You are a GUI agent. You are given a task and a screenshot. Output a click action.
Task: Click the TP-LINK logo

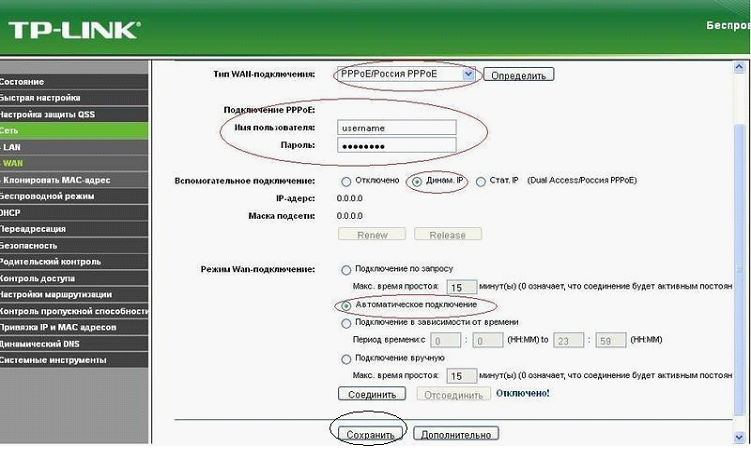click(x=74, y=30)
